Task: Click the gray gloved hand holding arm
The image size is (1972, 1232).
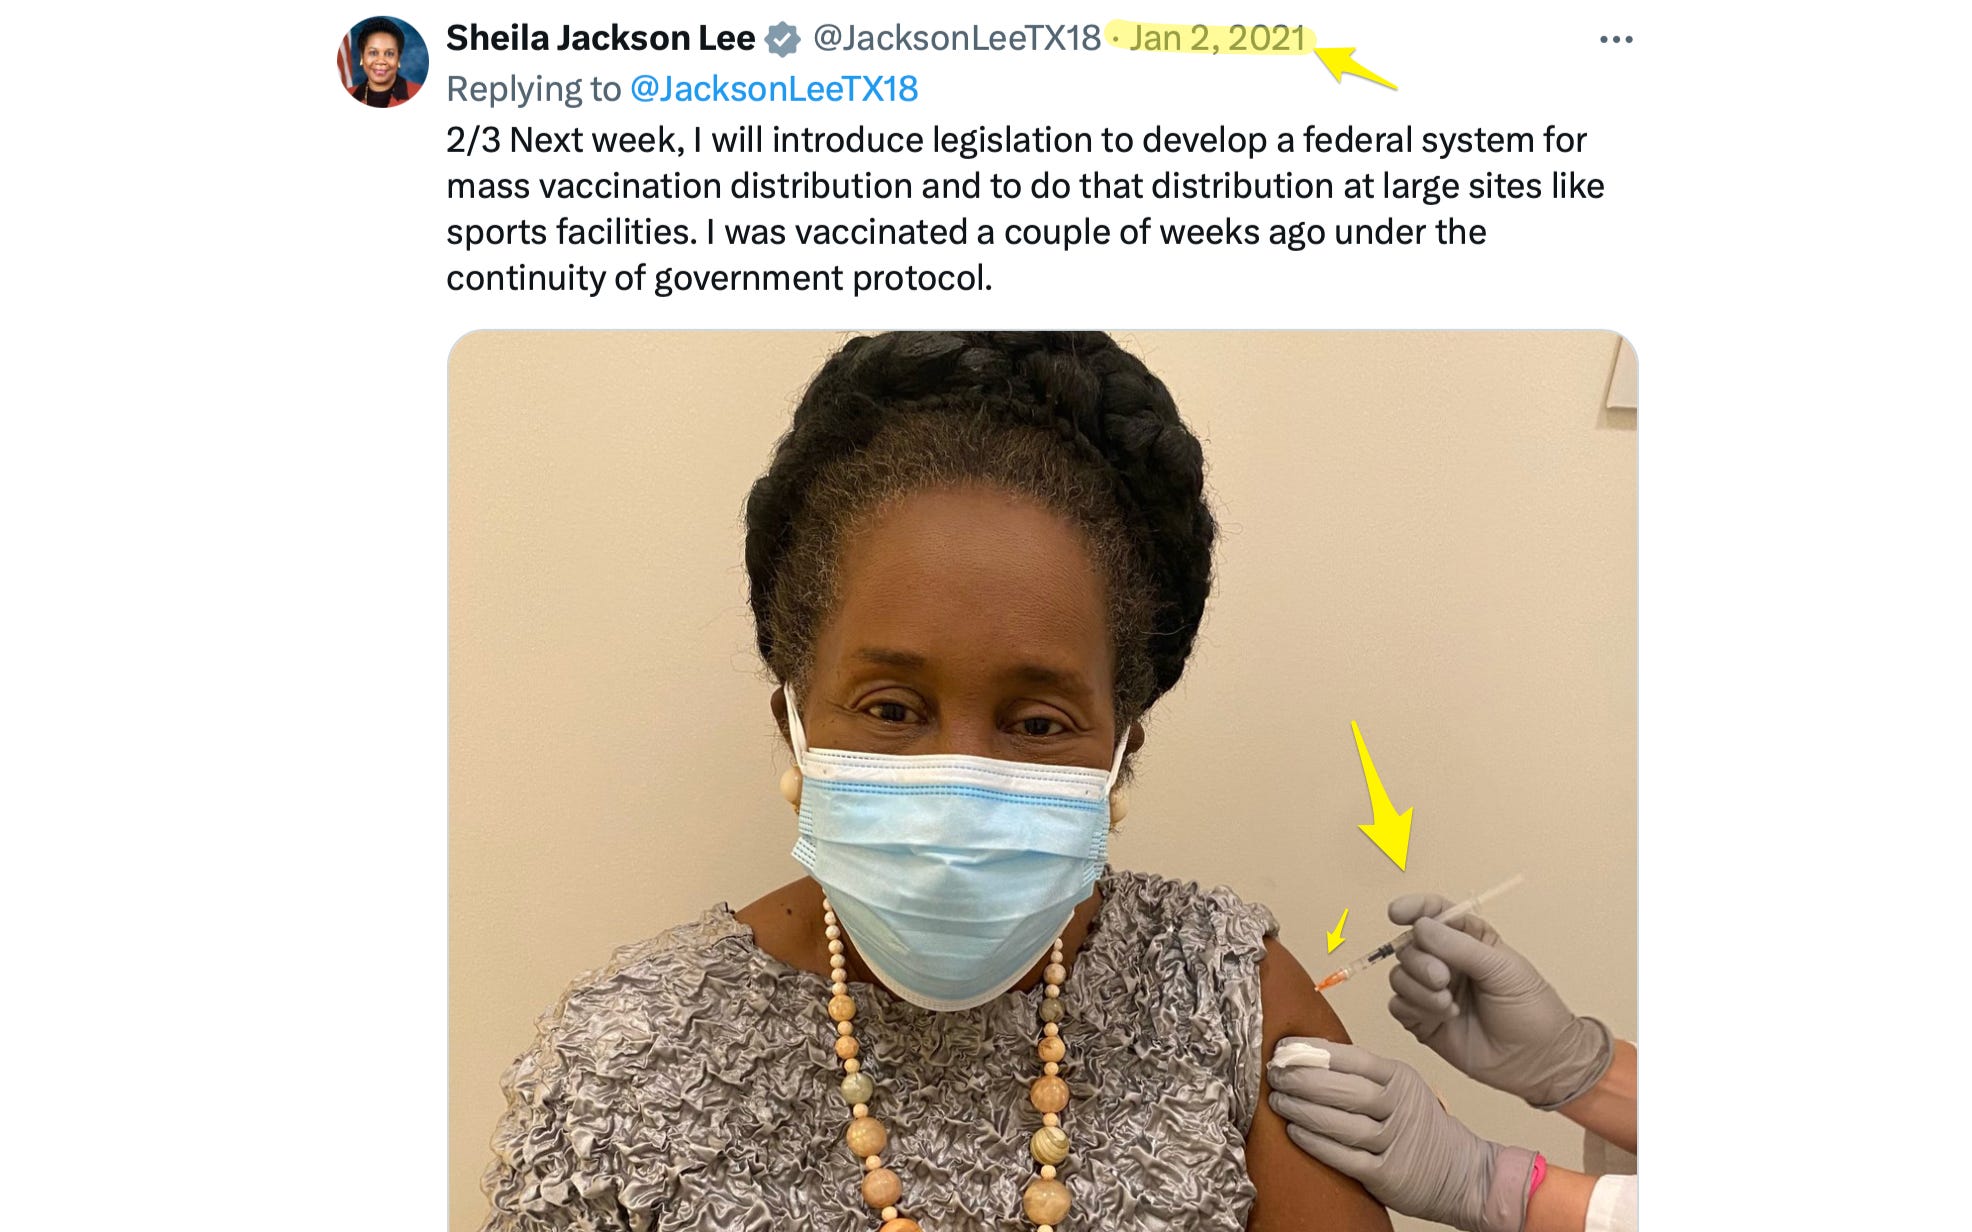Action: (1402, 1131)
